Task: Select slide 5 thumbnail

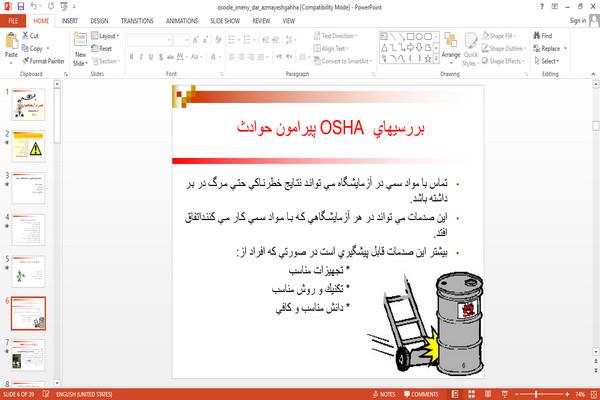Action: click(29, 271)
